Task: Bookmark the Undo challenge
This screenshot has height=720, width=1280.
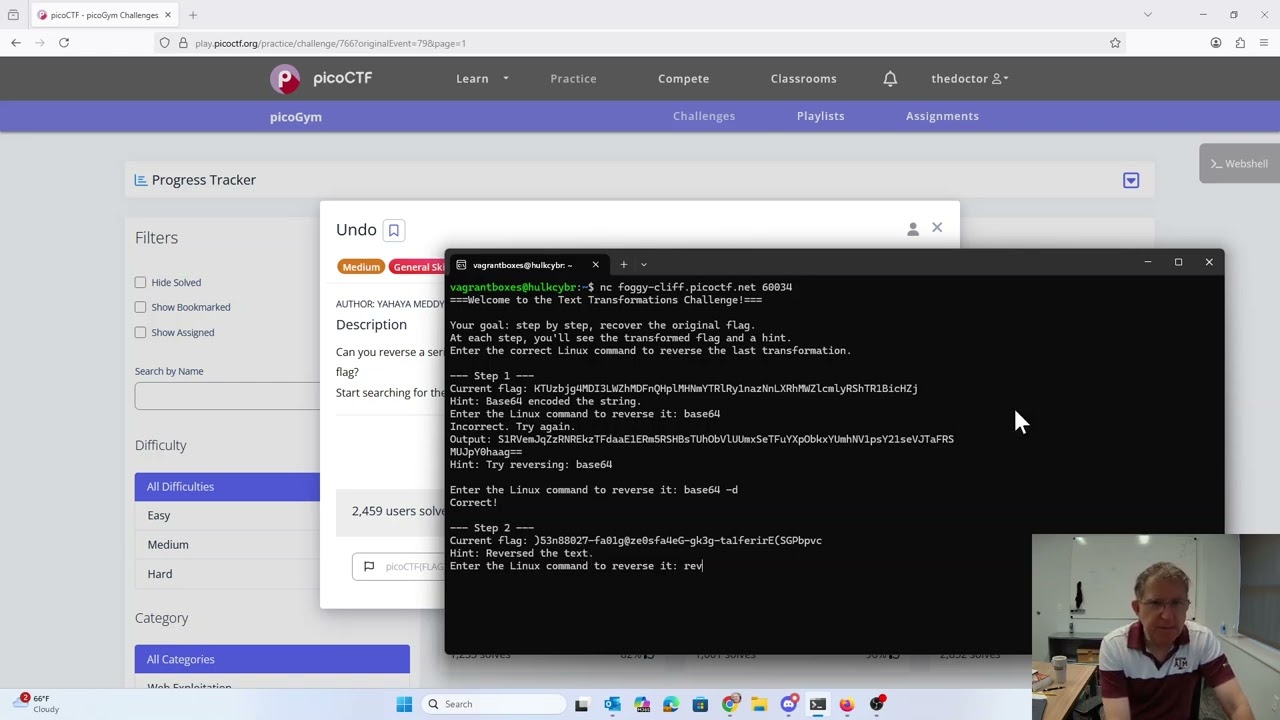Action: (394, 230)
